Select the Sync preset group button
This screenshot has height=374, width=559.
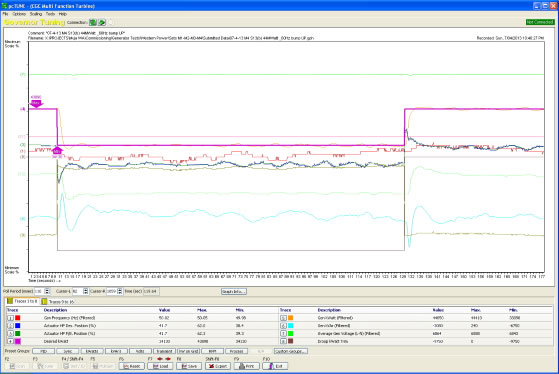pyautogui.click(x=68, y=351)
